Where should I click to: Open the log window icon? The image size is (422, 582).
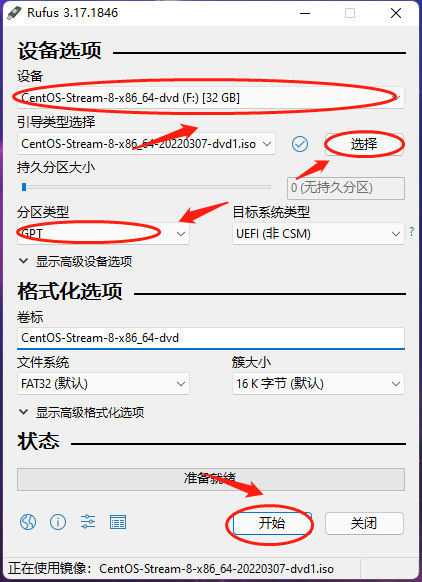(x=118, y=523)
